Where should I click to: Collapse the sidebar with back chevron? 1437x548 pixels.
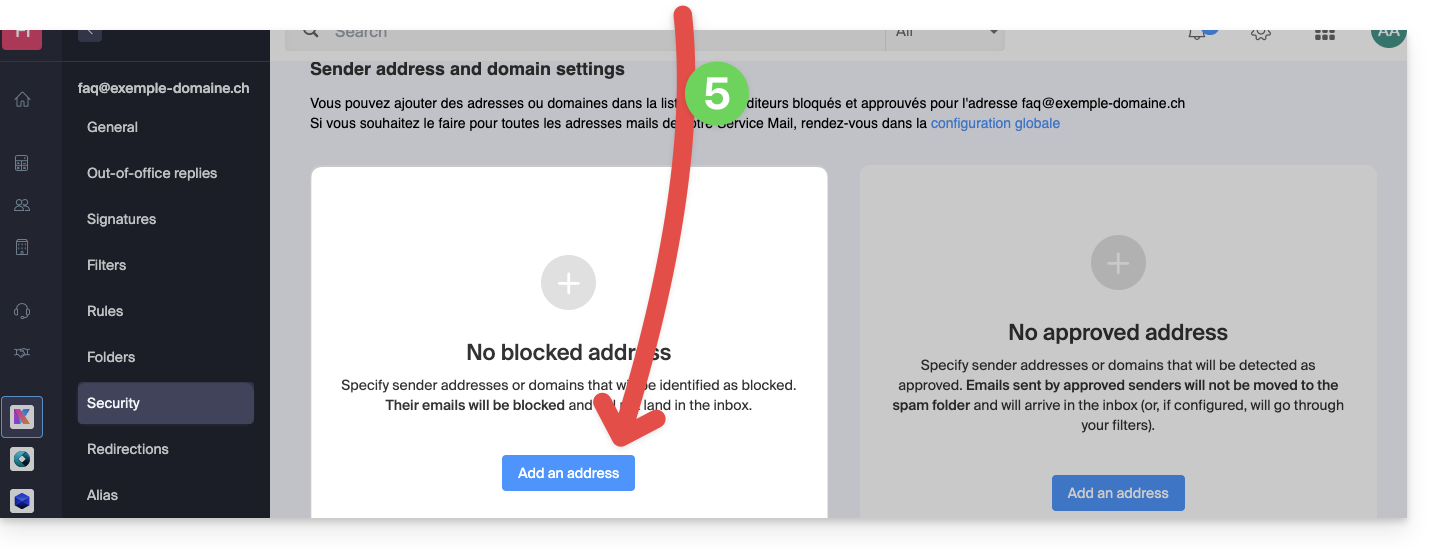click(x=90, y=32)
